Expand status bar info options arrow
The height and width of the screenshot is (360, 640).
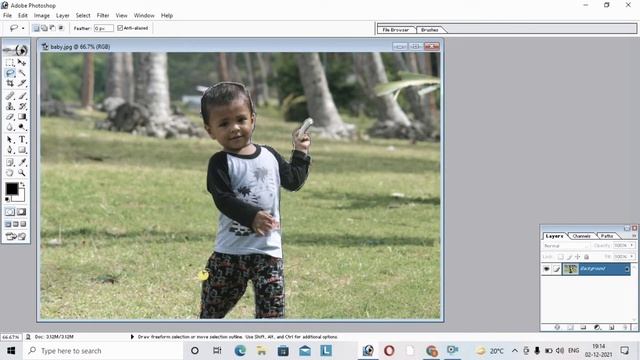tap(132, 337)
